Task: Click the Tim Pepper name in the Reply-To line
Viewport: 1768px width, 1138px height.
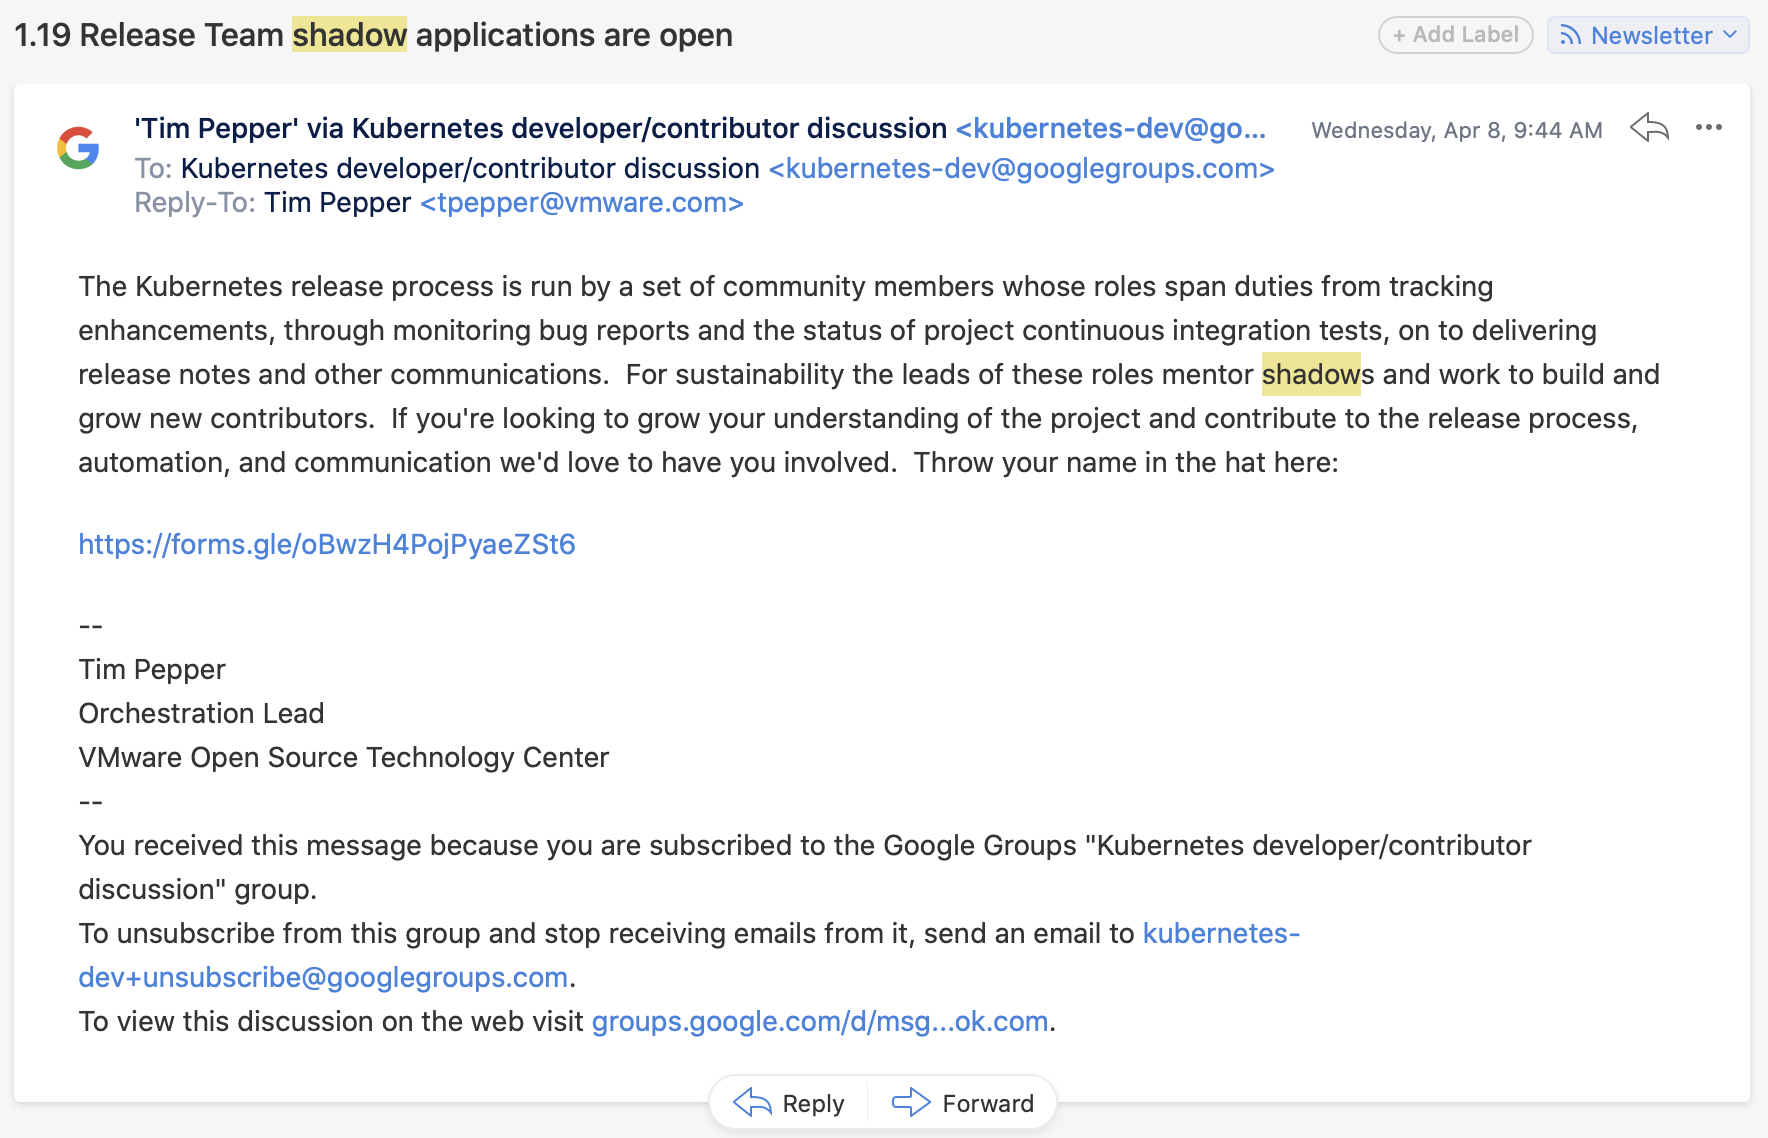Action: pyautogui.click(x=337, y=203)
